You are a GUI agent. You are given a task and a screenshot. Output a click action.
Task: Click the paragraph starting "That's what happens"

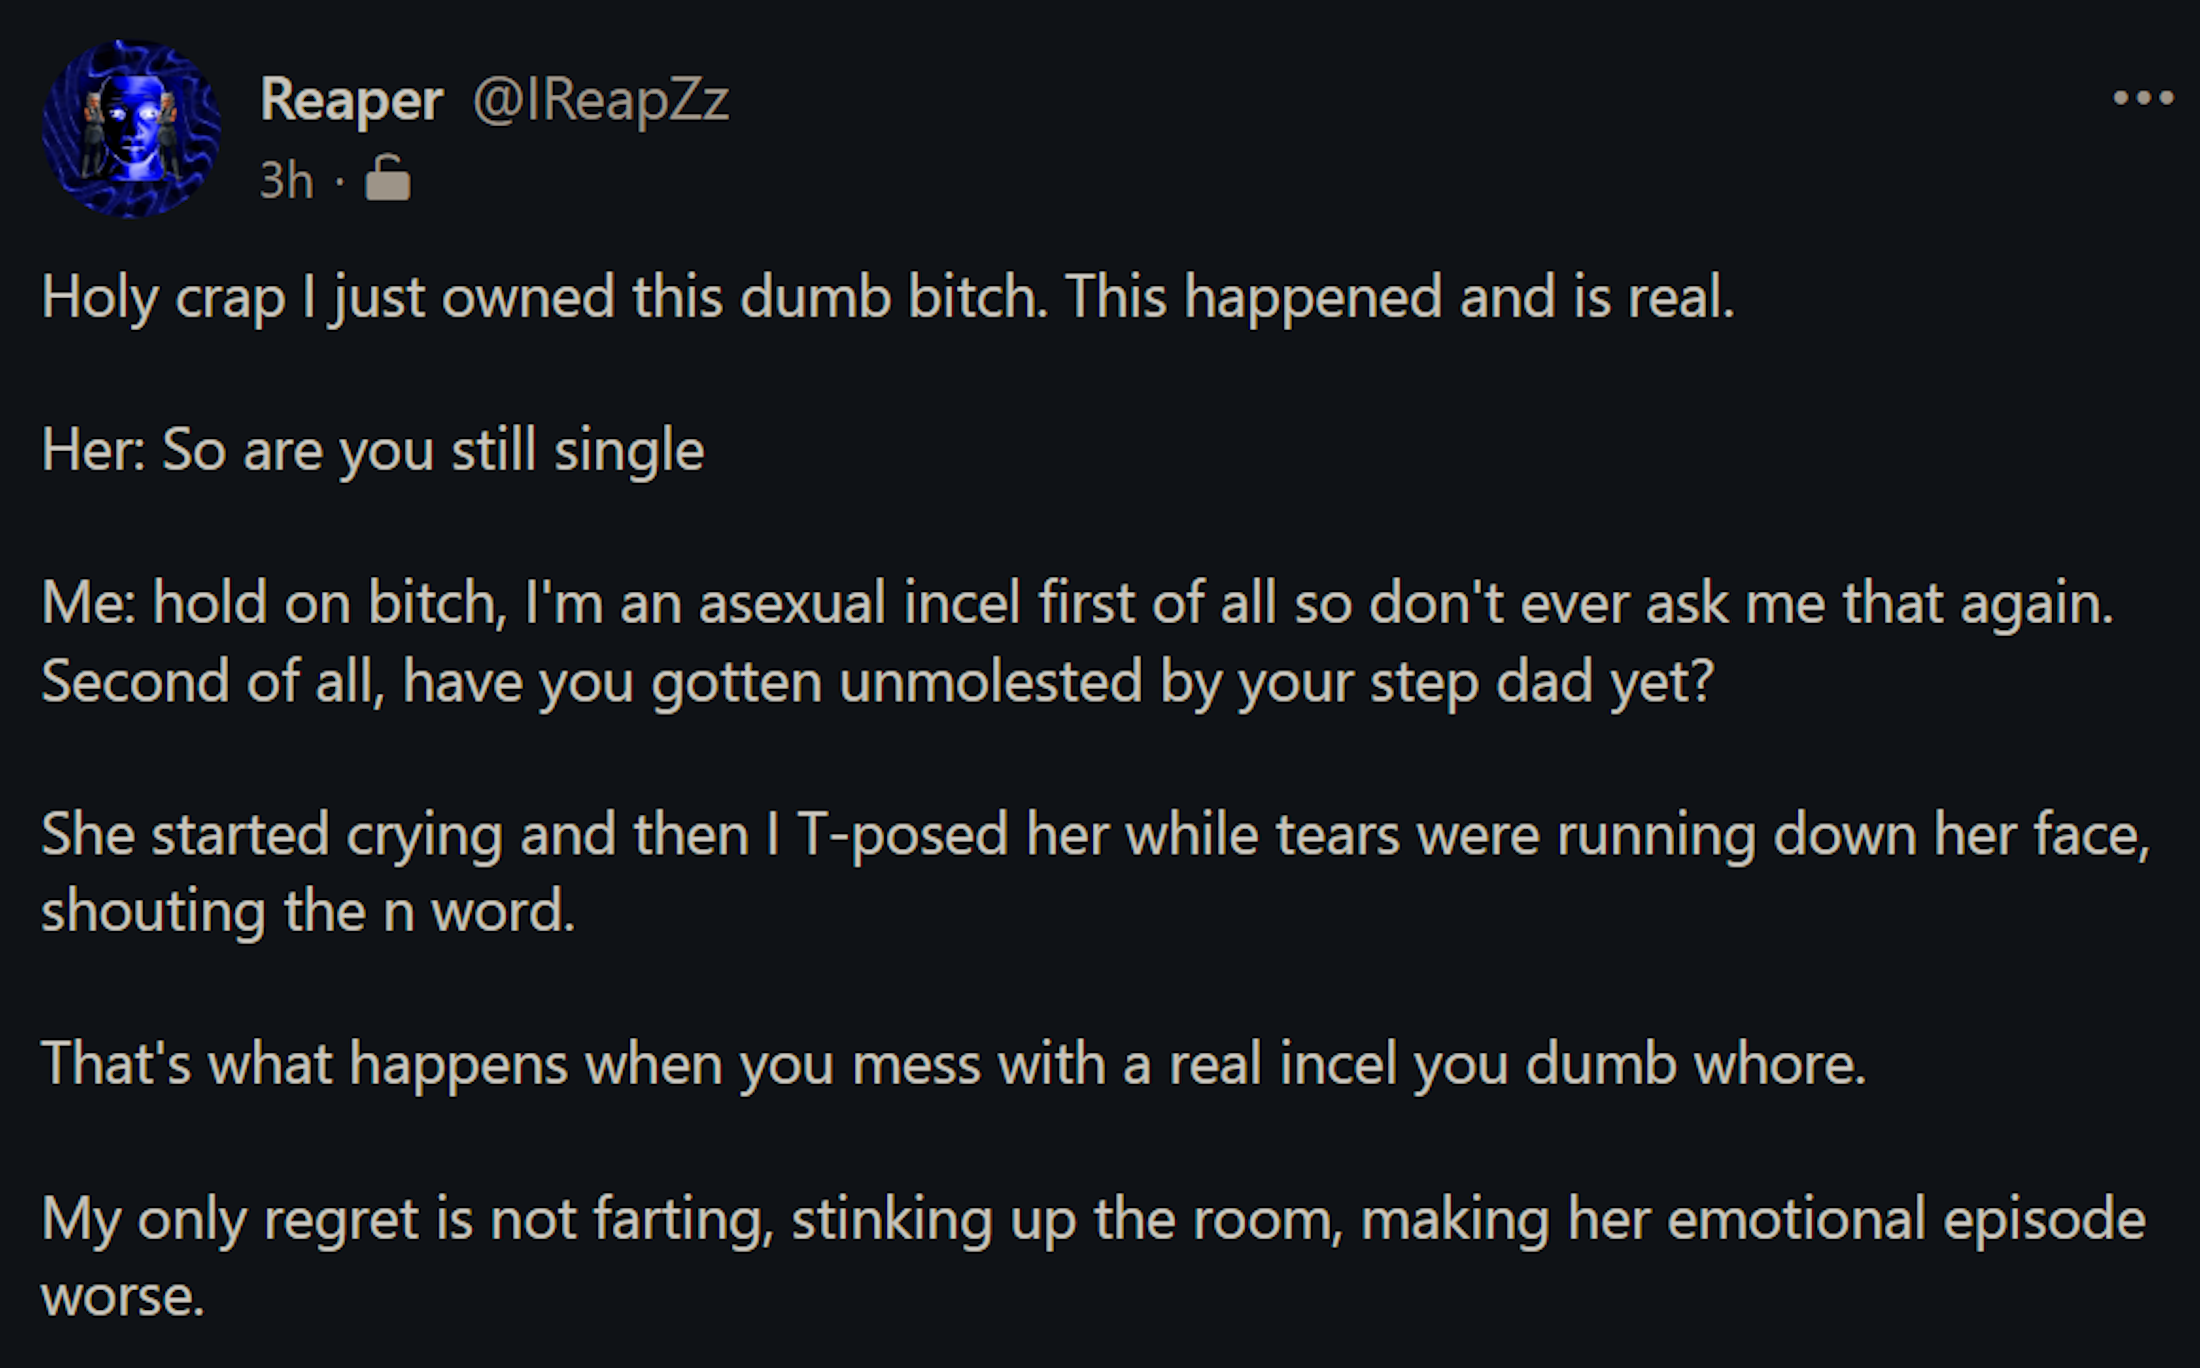pos(953,1063)
